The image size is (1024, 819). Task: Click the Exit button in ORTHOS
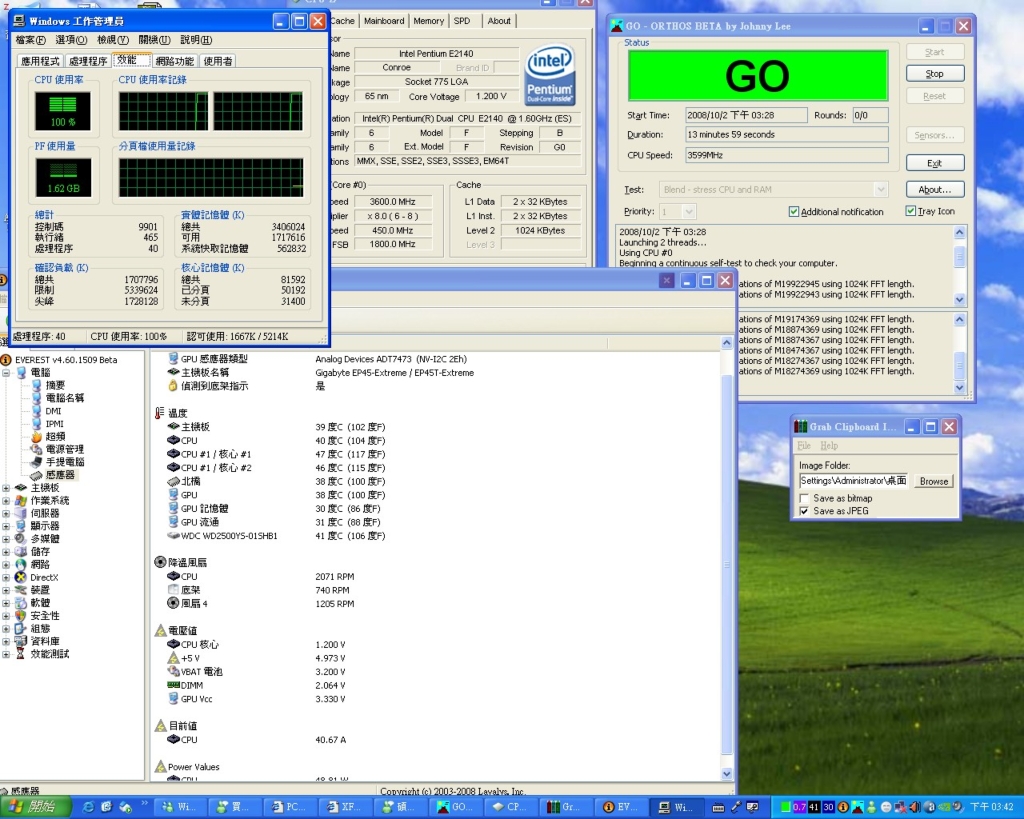[x=935, y=163]
